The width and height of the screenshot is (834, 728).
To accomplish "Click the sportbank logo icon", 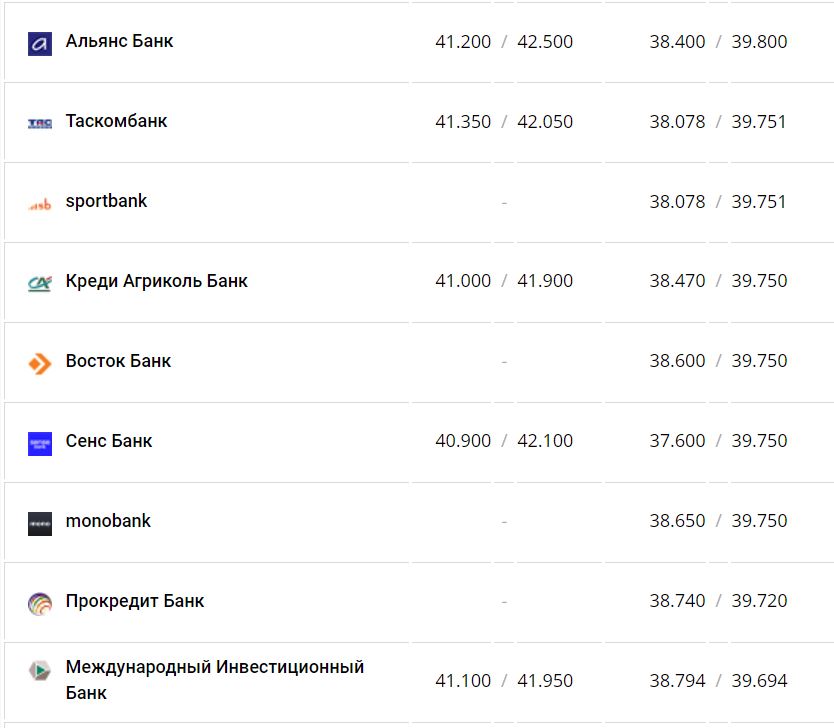I will (40, 204).
